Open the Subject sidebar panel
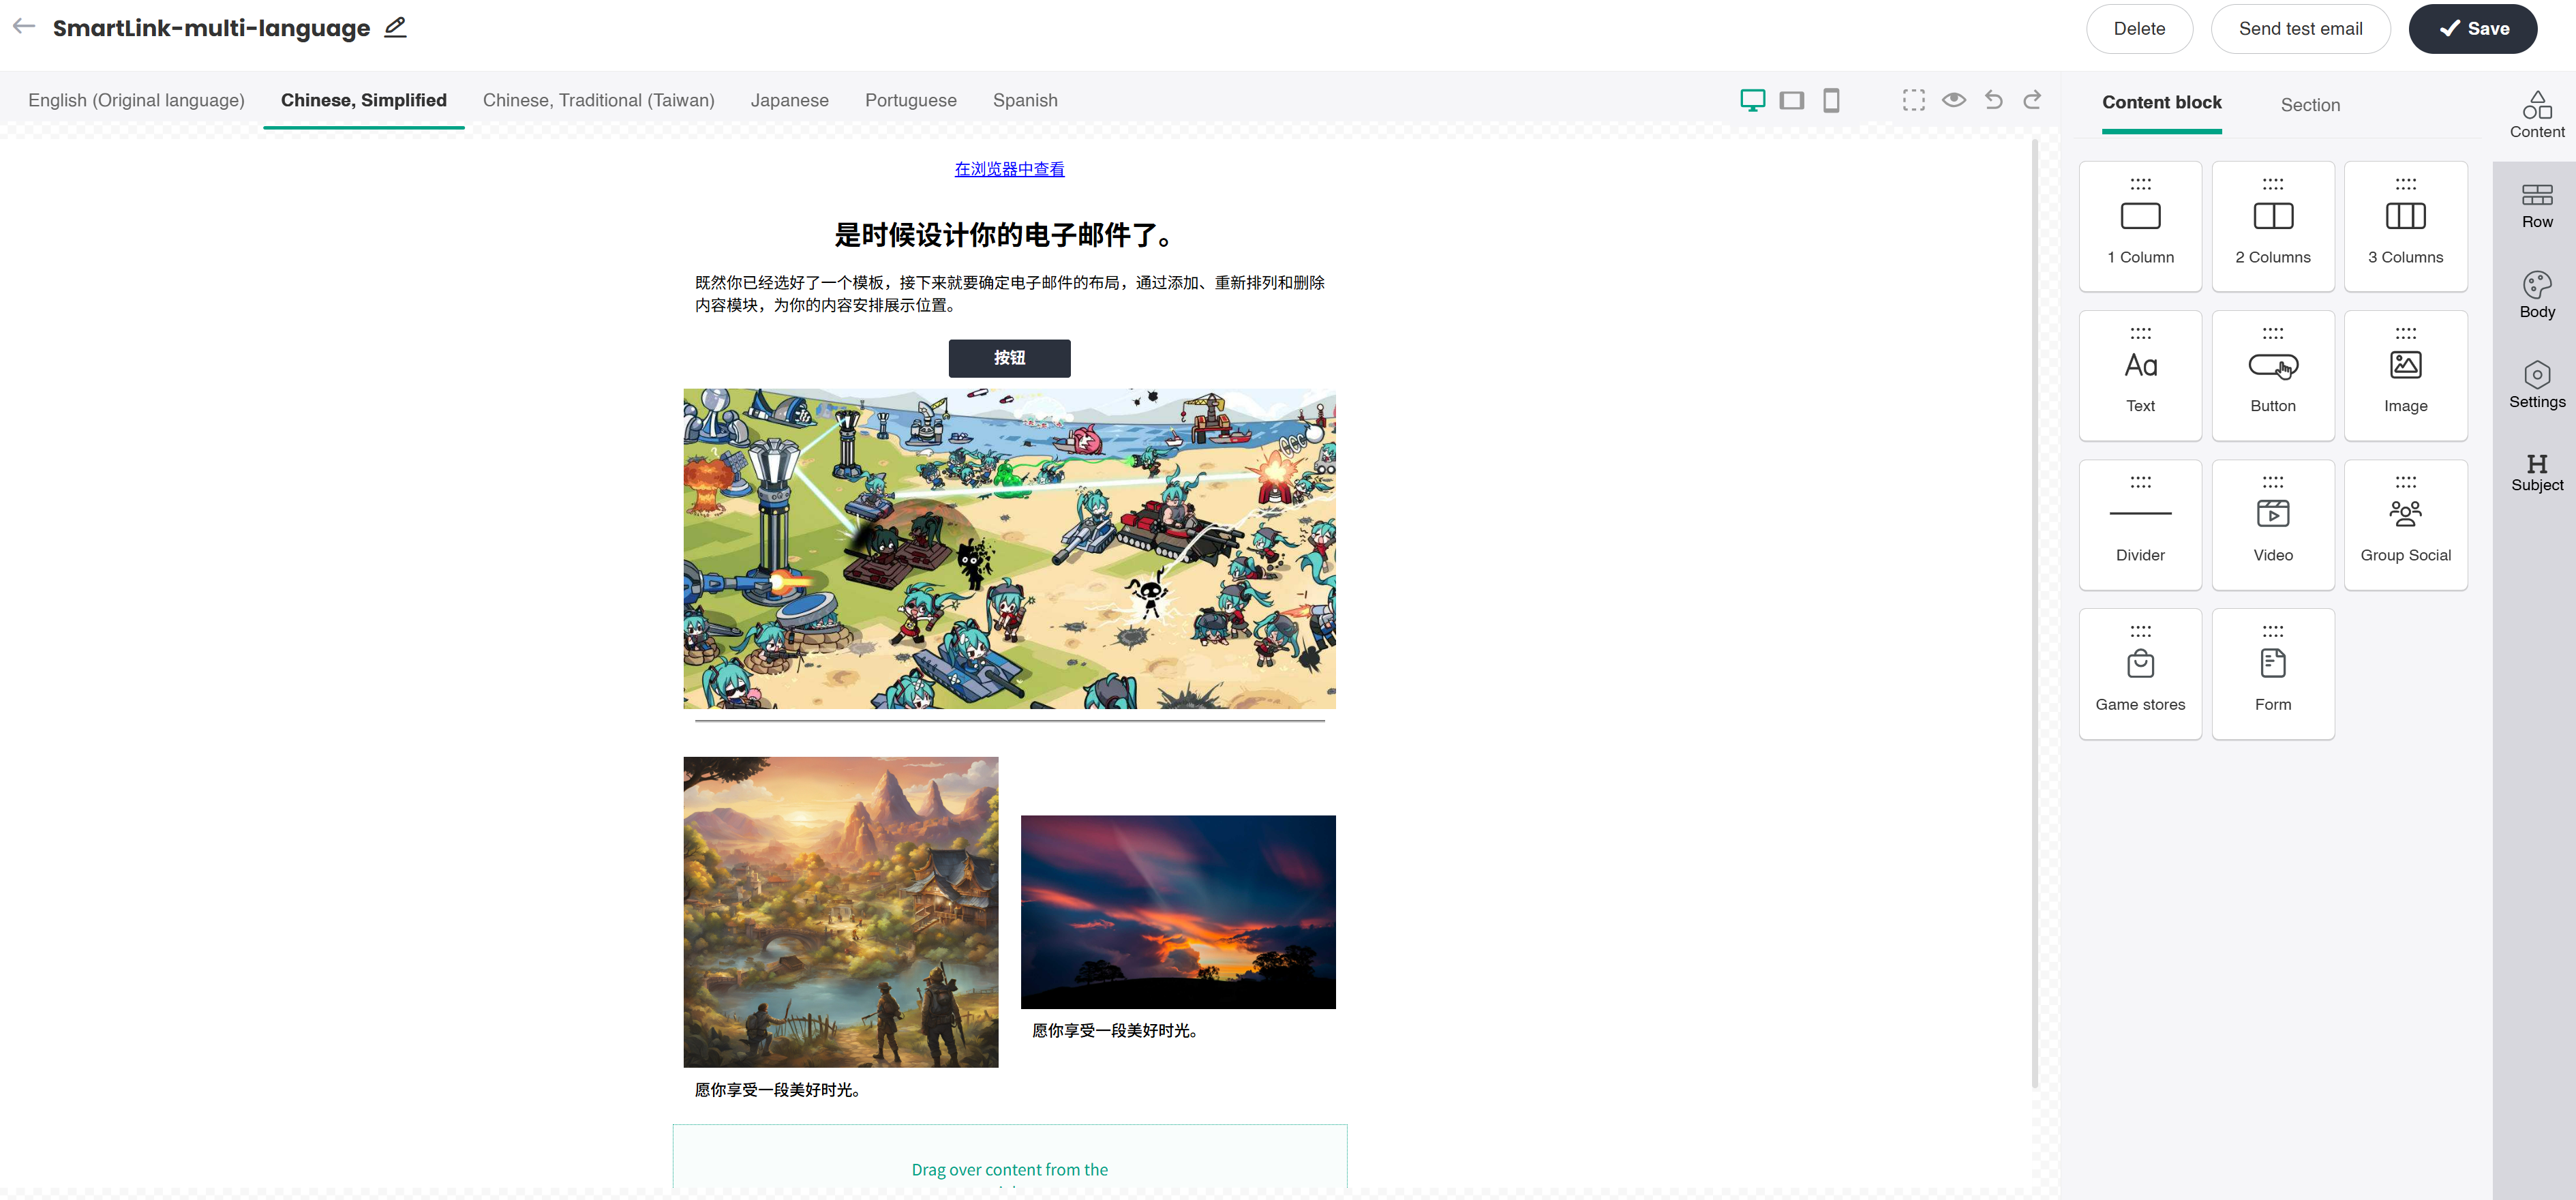The width and height of the screenshot is (2576, 1200). [2536, 472]
